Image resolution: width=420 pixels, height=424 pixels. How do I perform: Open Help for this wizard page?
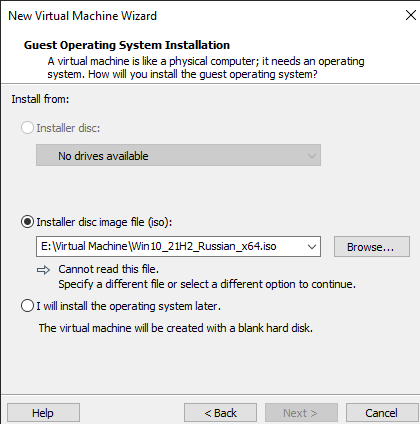(43, 413)
